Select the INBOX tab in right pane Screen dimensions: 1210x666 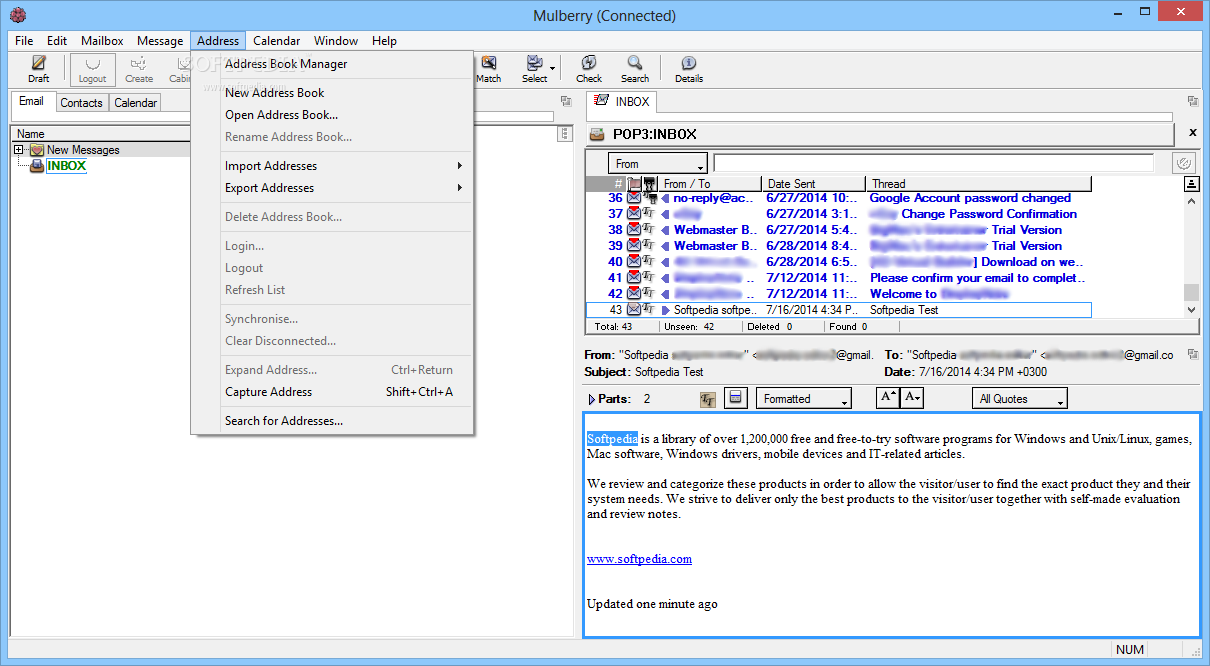621,101
